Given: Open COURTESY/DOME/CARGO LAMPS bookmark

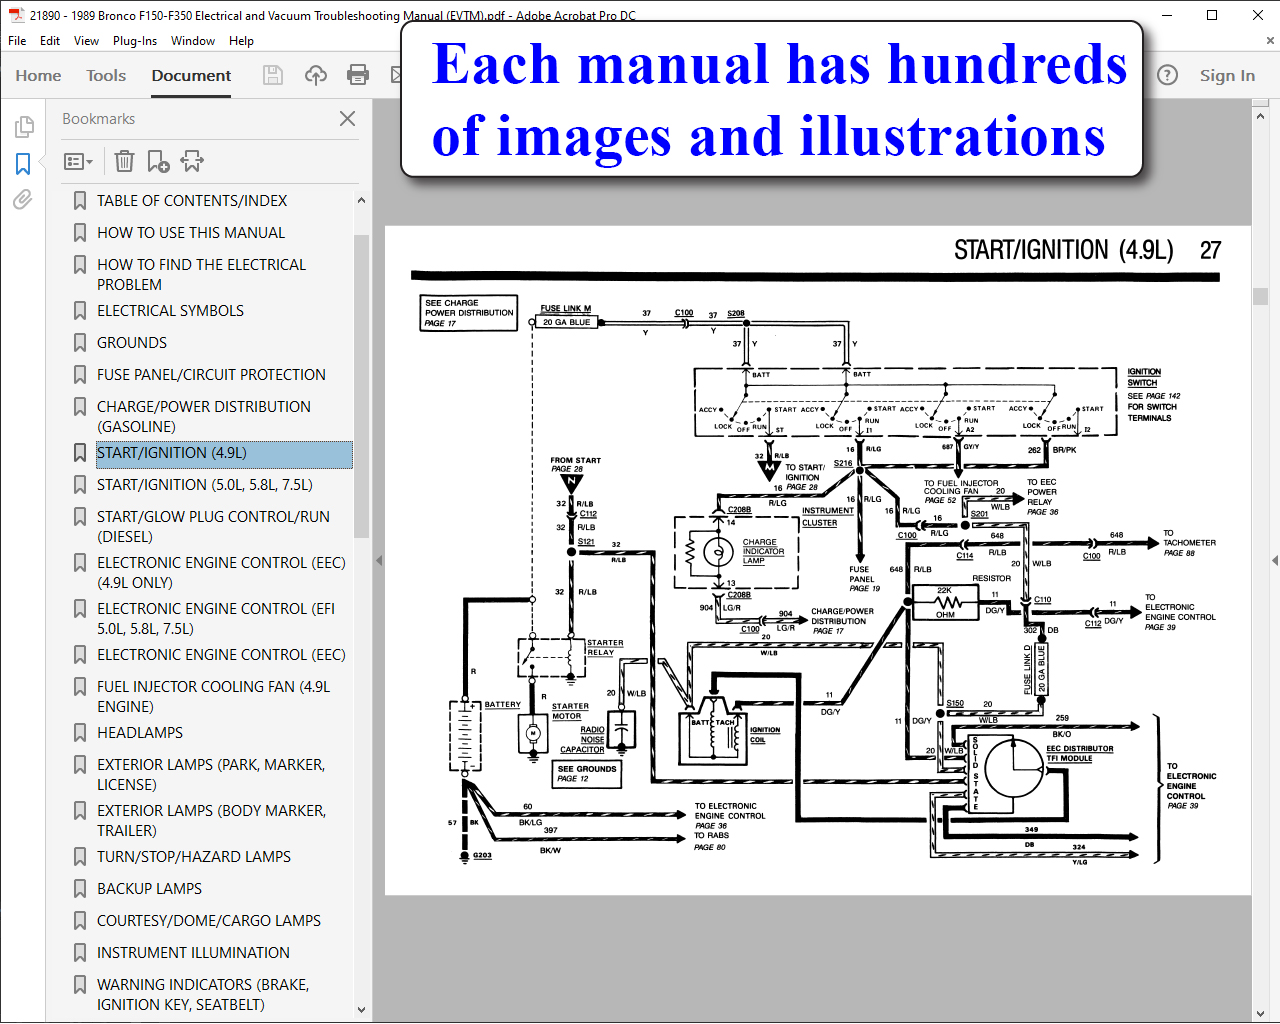Looking at the screenshot, I should (209, 921).
